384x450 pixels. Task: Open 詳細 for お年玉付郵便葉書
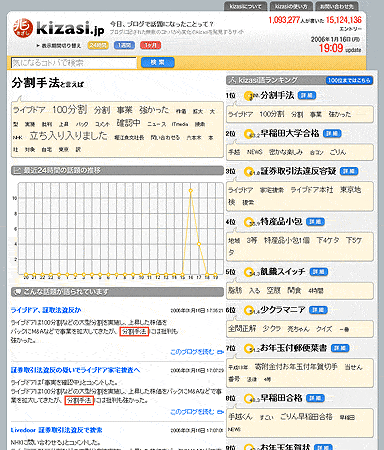click(340, 348)
